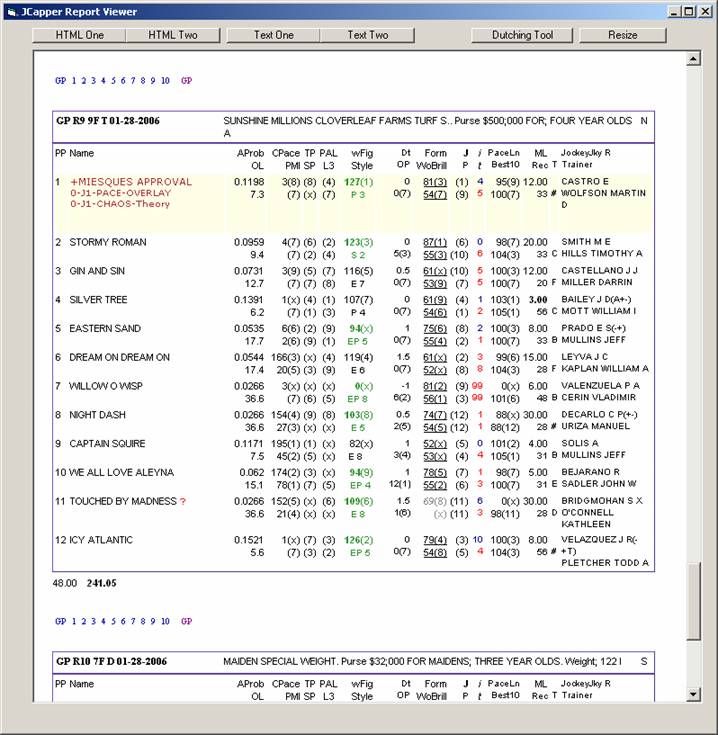Switch to Text Two view
This screenshot has height=735, width=718.
(367, 35)
